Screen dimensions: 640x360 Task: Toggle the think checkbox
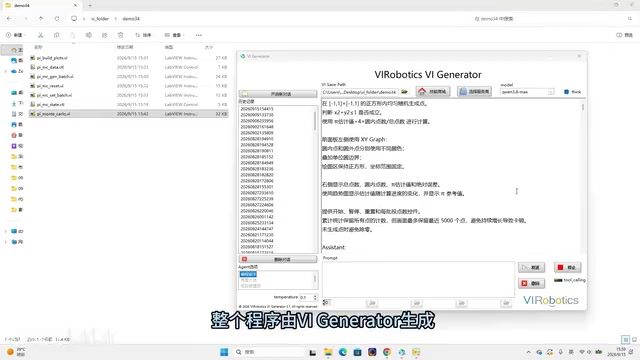pyautogui.click(x=566, y=92)
